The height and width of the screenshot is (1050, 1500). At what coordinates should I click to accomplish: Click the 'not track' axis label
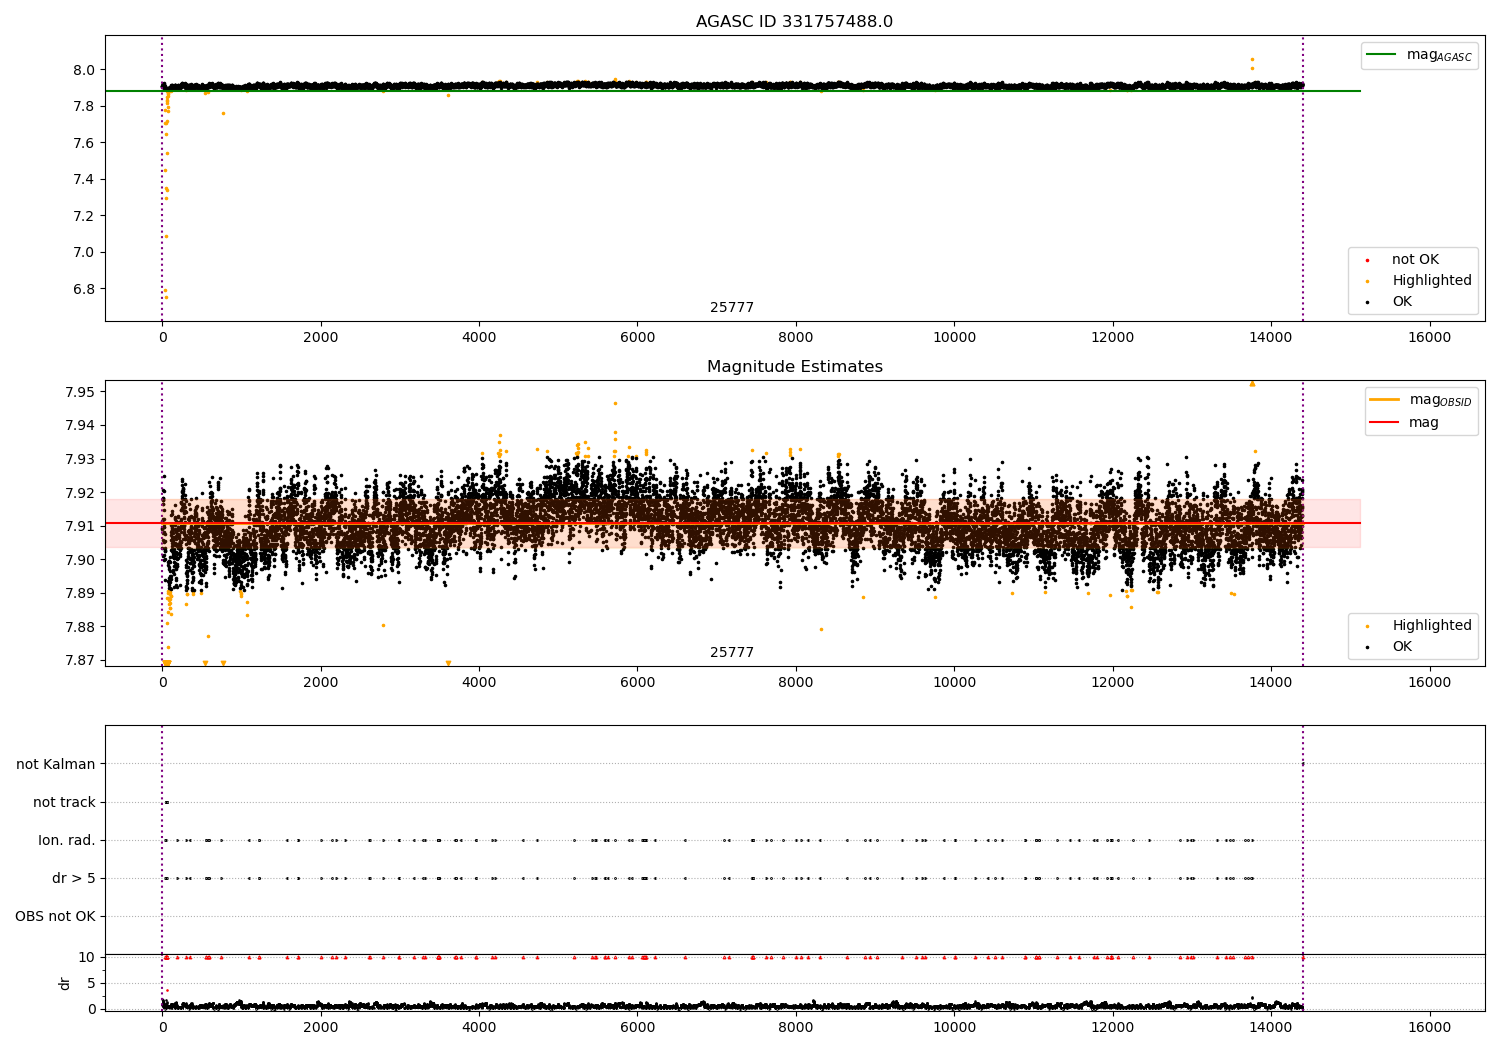tap(64, 803)
